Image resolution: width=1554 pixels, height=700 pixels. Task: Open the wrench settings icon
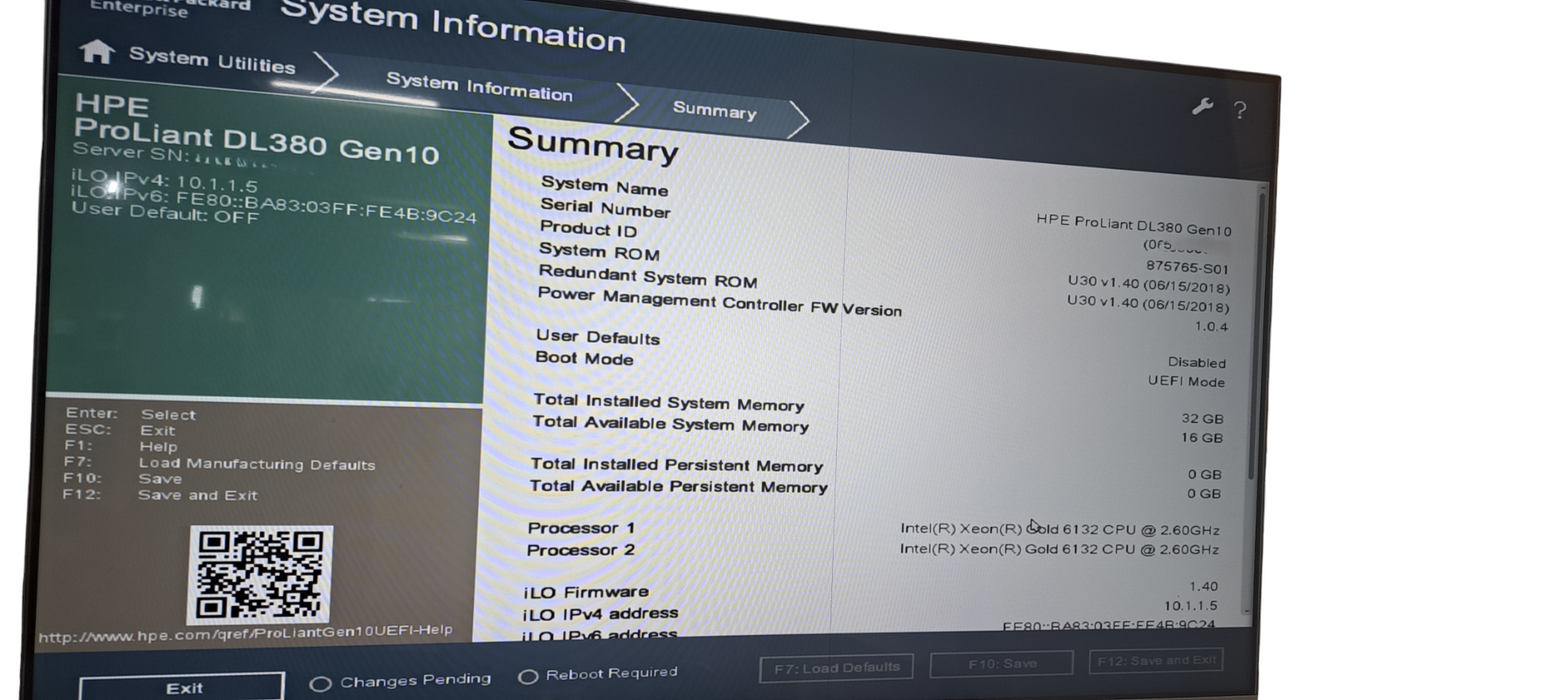[1201, 107]
